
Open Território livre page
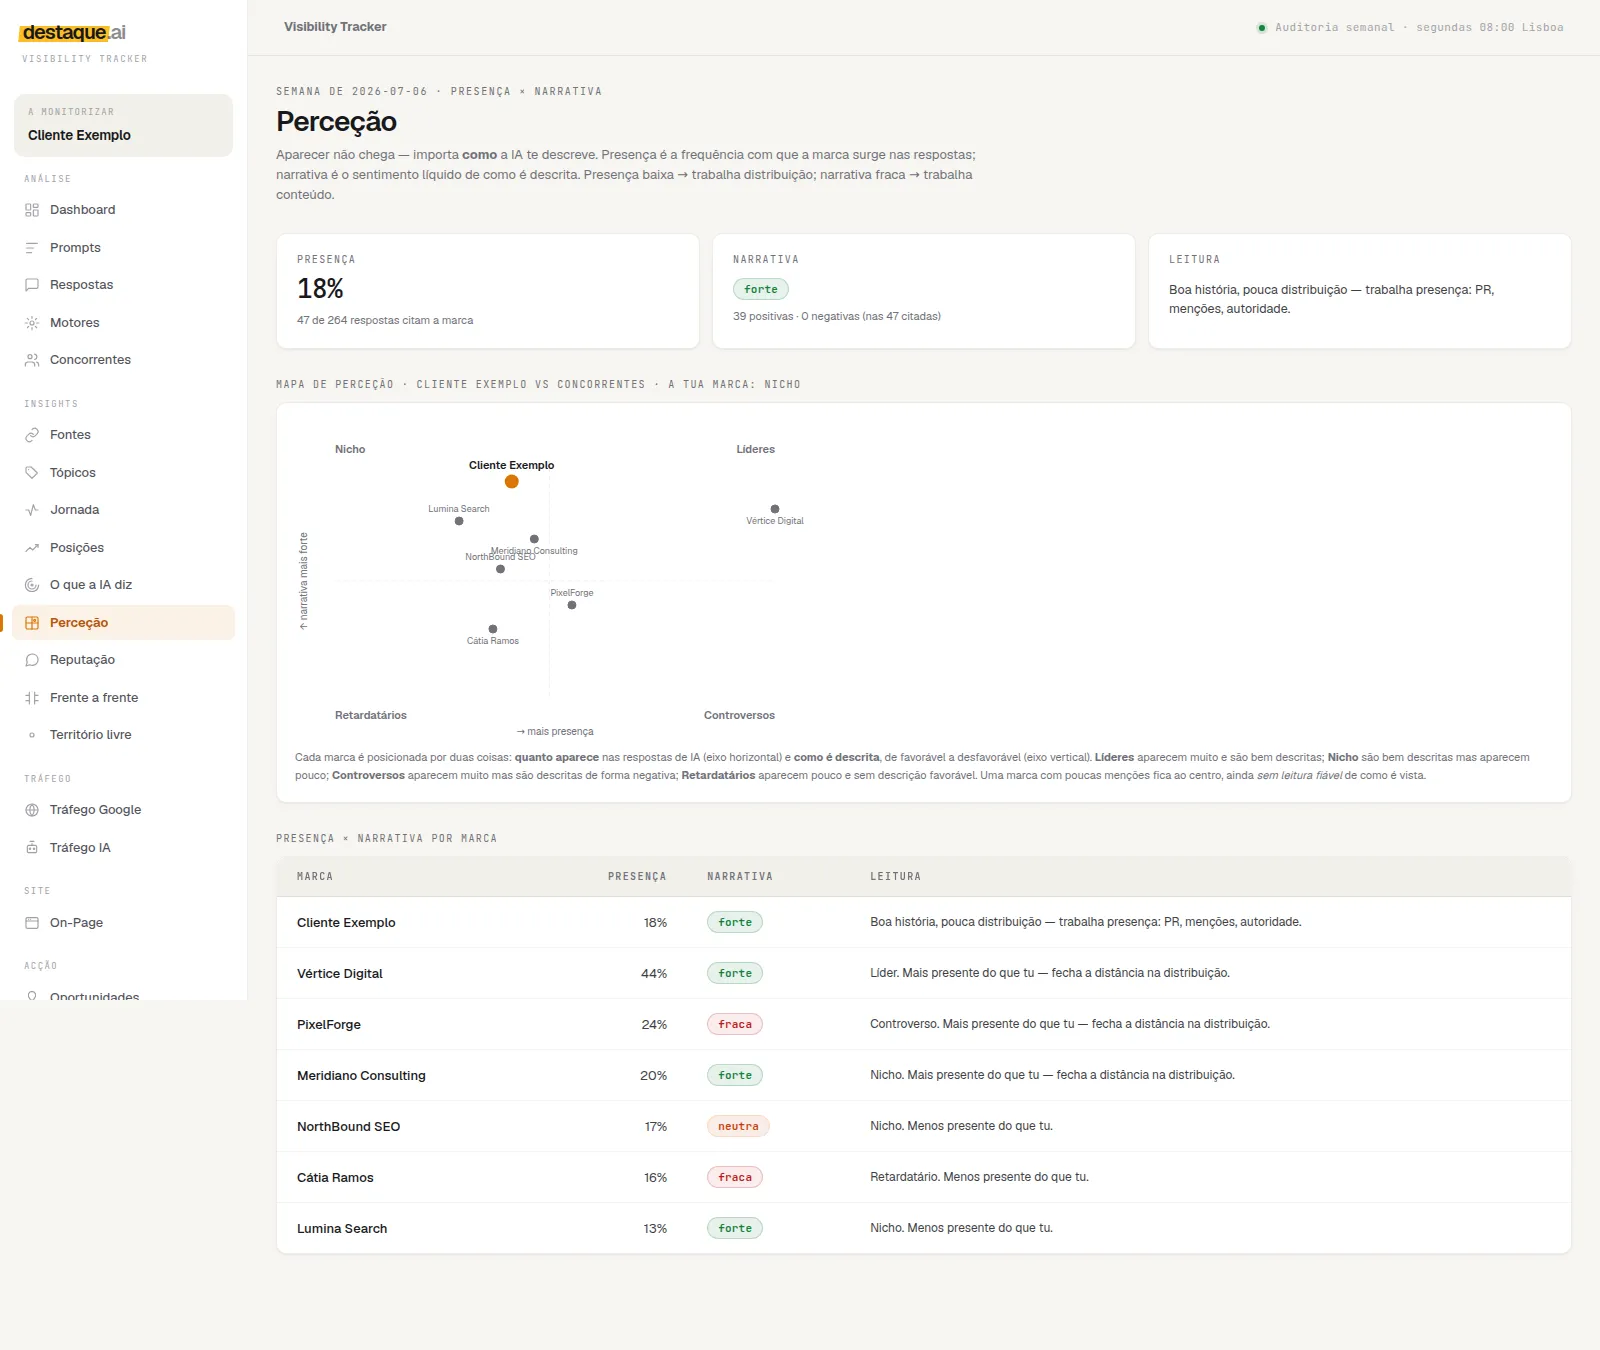pos(124,735)
